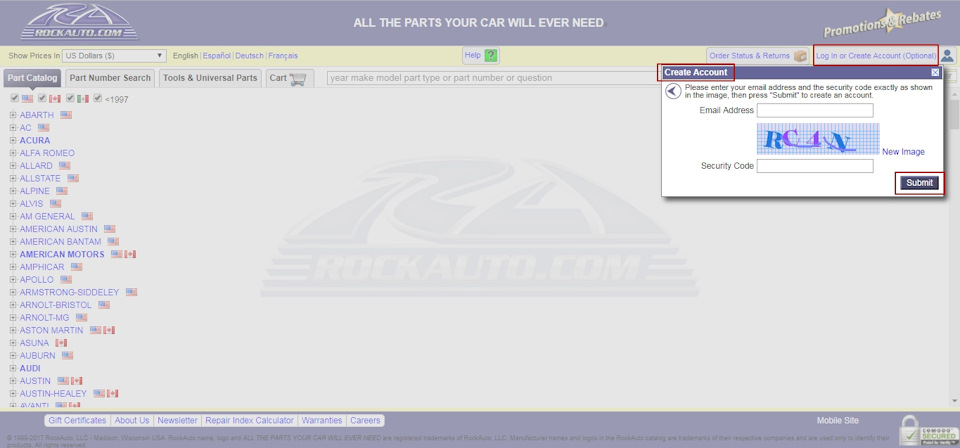The height and width of the screenshot is (448, 960).
Task: Switch language to Français
Action: (x=283, y=56)
